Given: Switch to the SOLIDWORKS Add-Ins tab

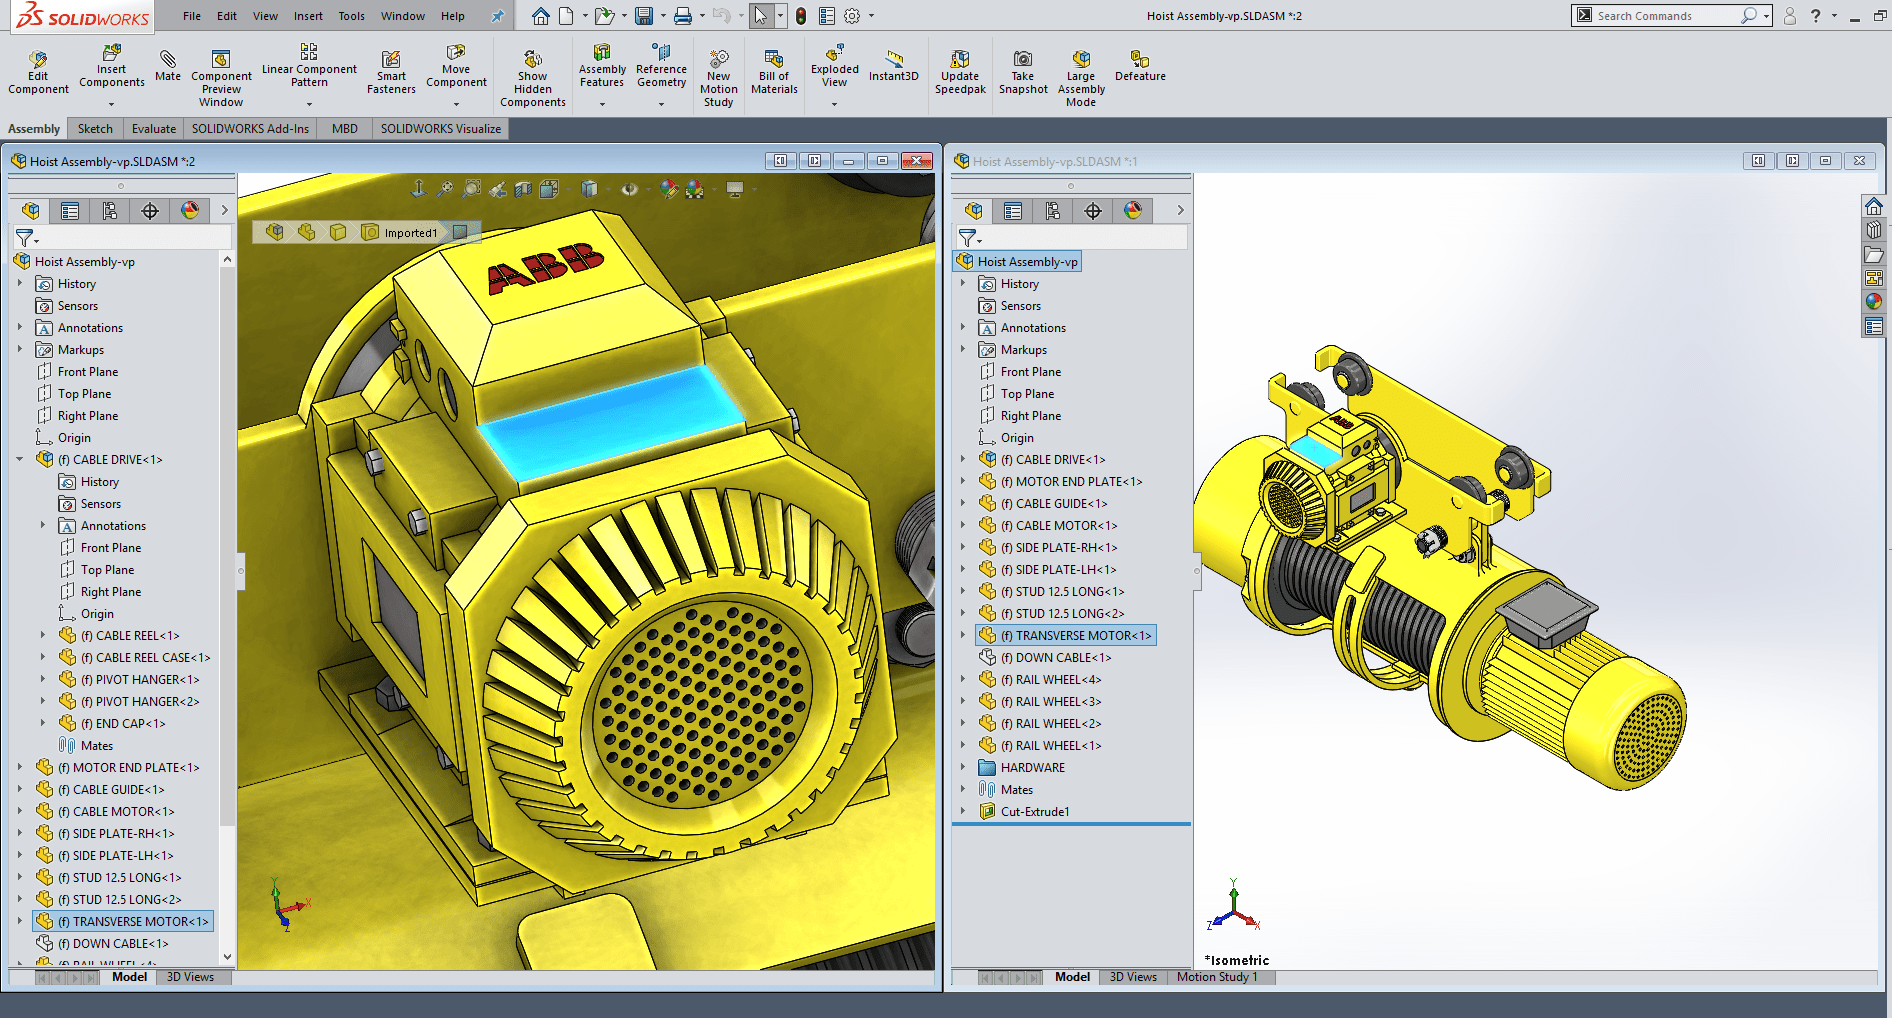Looking at the screenshot, I should tap(250, 129).
